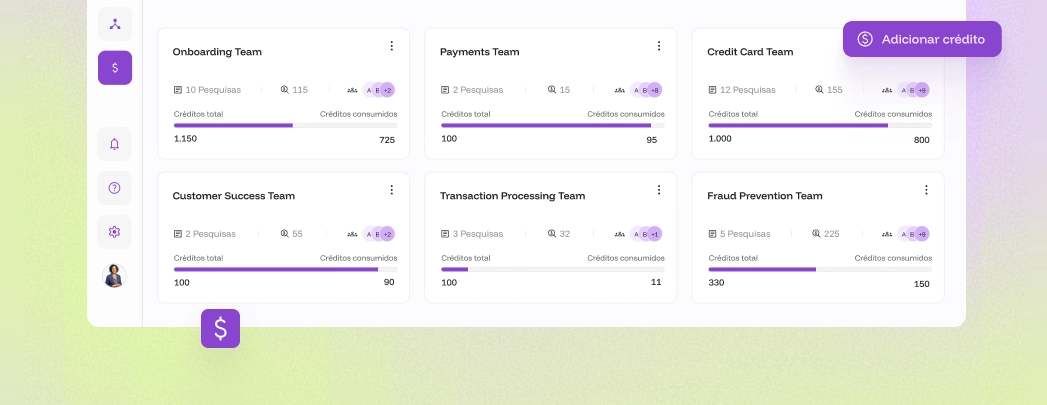Select the purple dollar credits sidebar icon
Screen dimensions: 1047x405
114,68
